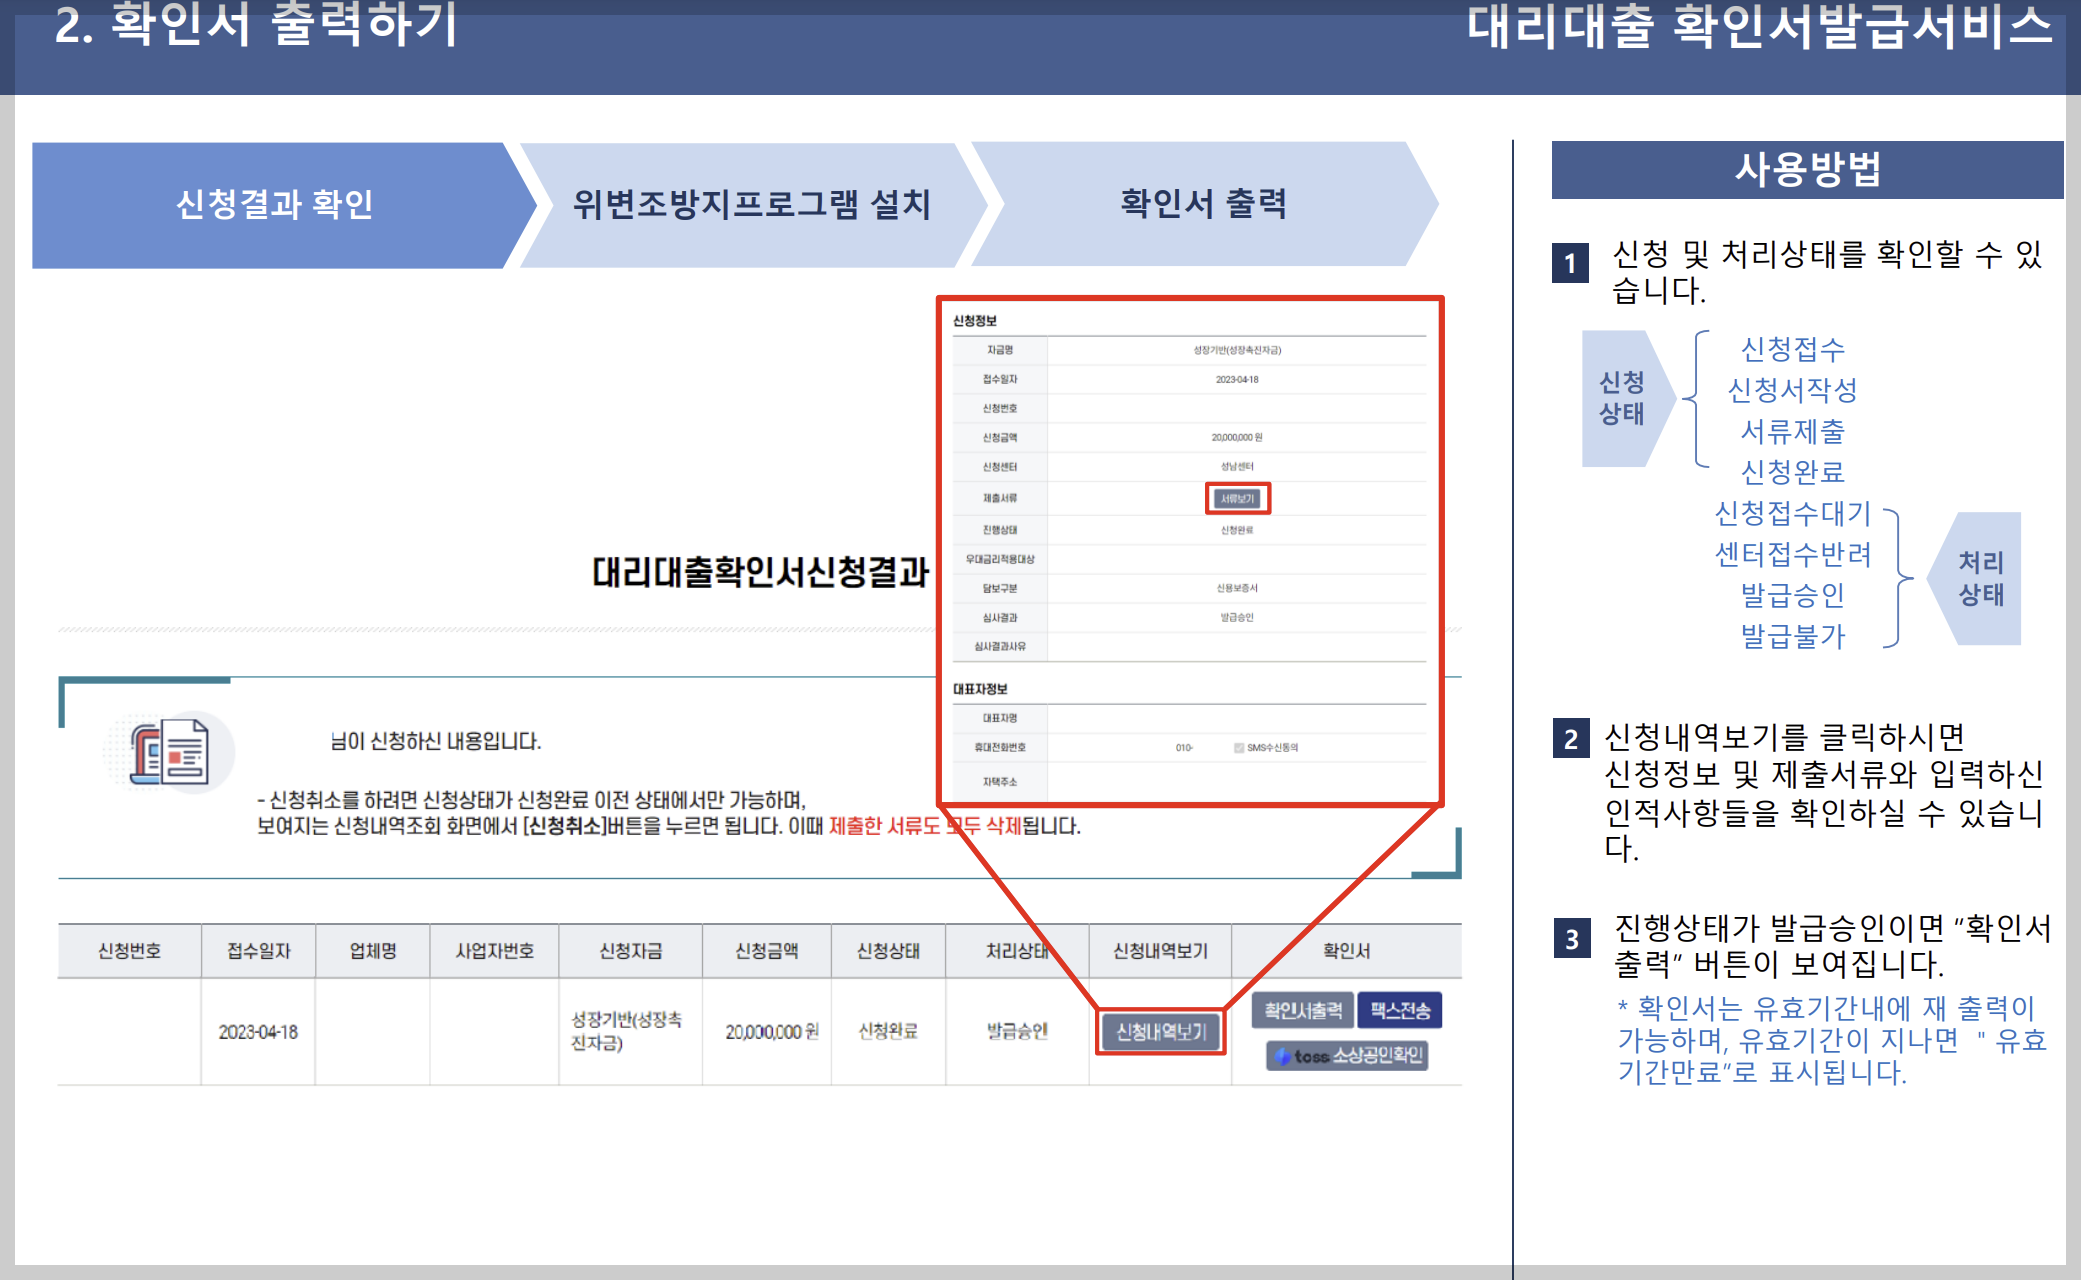Viewport: 2081px width, 1280px height.
Task: Toggle the SMS수신동의 checkbox
Action: click(x=1239, y=747)
